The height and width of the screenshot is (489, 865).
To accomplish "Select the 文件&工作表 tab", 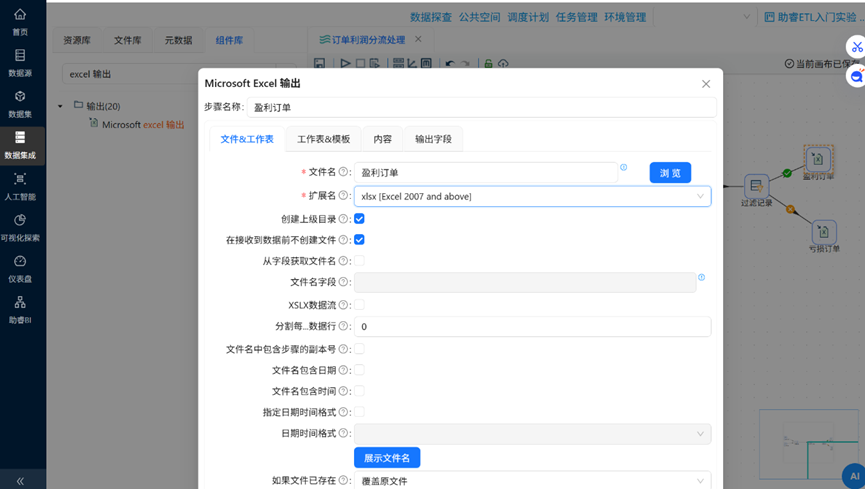I will (247, 139).
